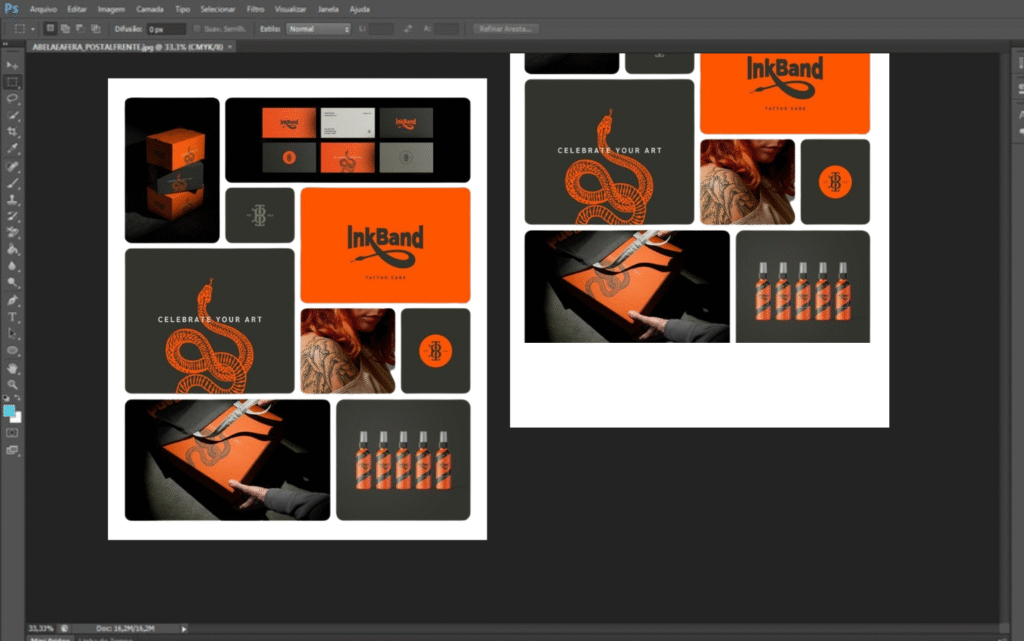The height and width of the screenshot is (641, 1024).
Task: Select the Horizontal Type tool
Action: coord(13,317)
